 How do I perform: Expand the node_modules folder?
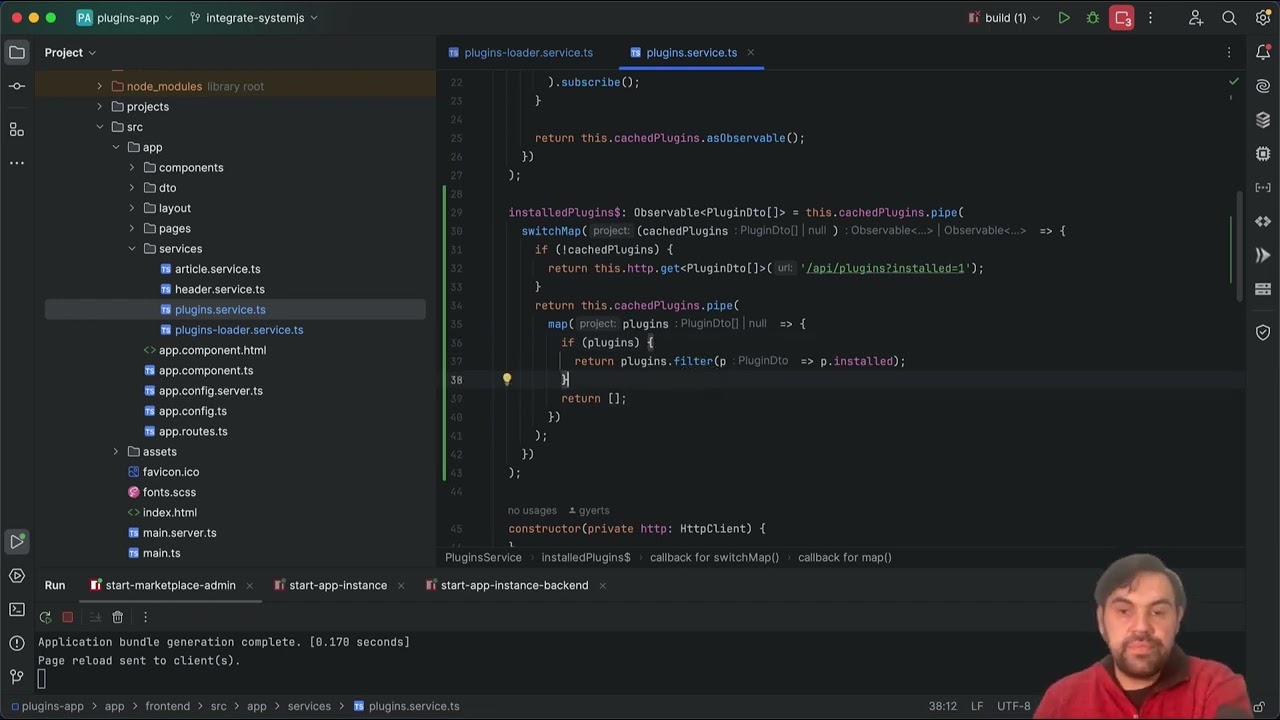[x=99, y=86]
